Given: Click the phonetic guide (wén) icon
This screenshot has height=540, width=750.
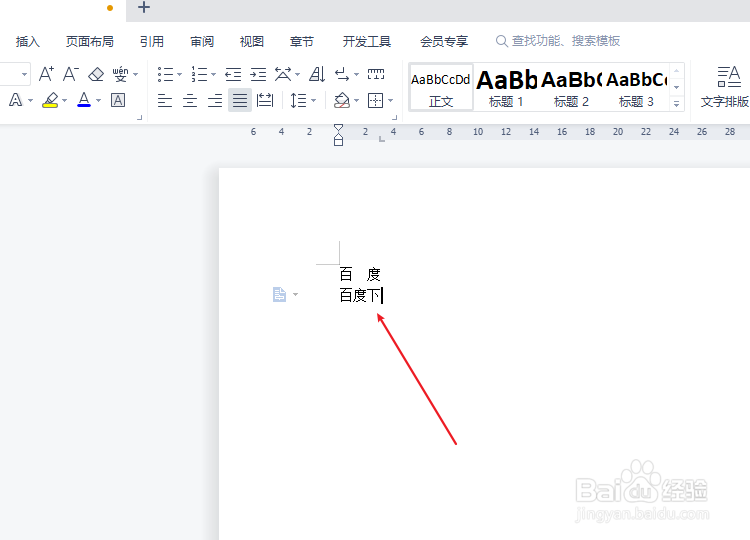Looking at the screenshot, I should [x=121, y=74].
